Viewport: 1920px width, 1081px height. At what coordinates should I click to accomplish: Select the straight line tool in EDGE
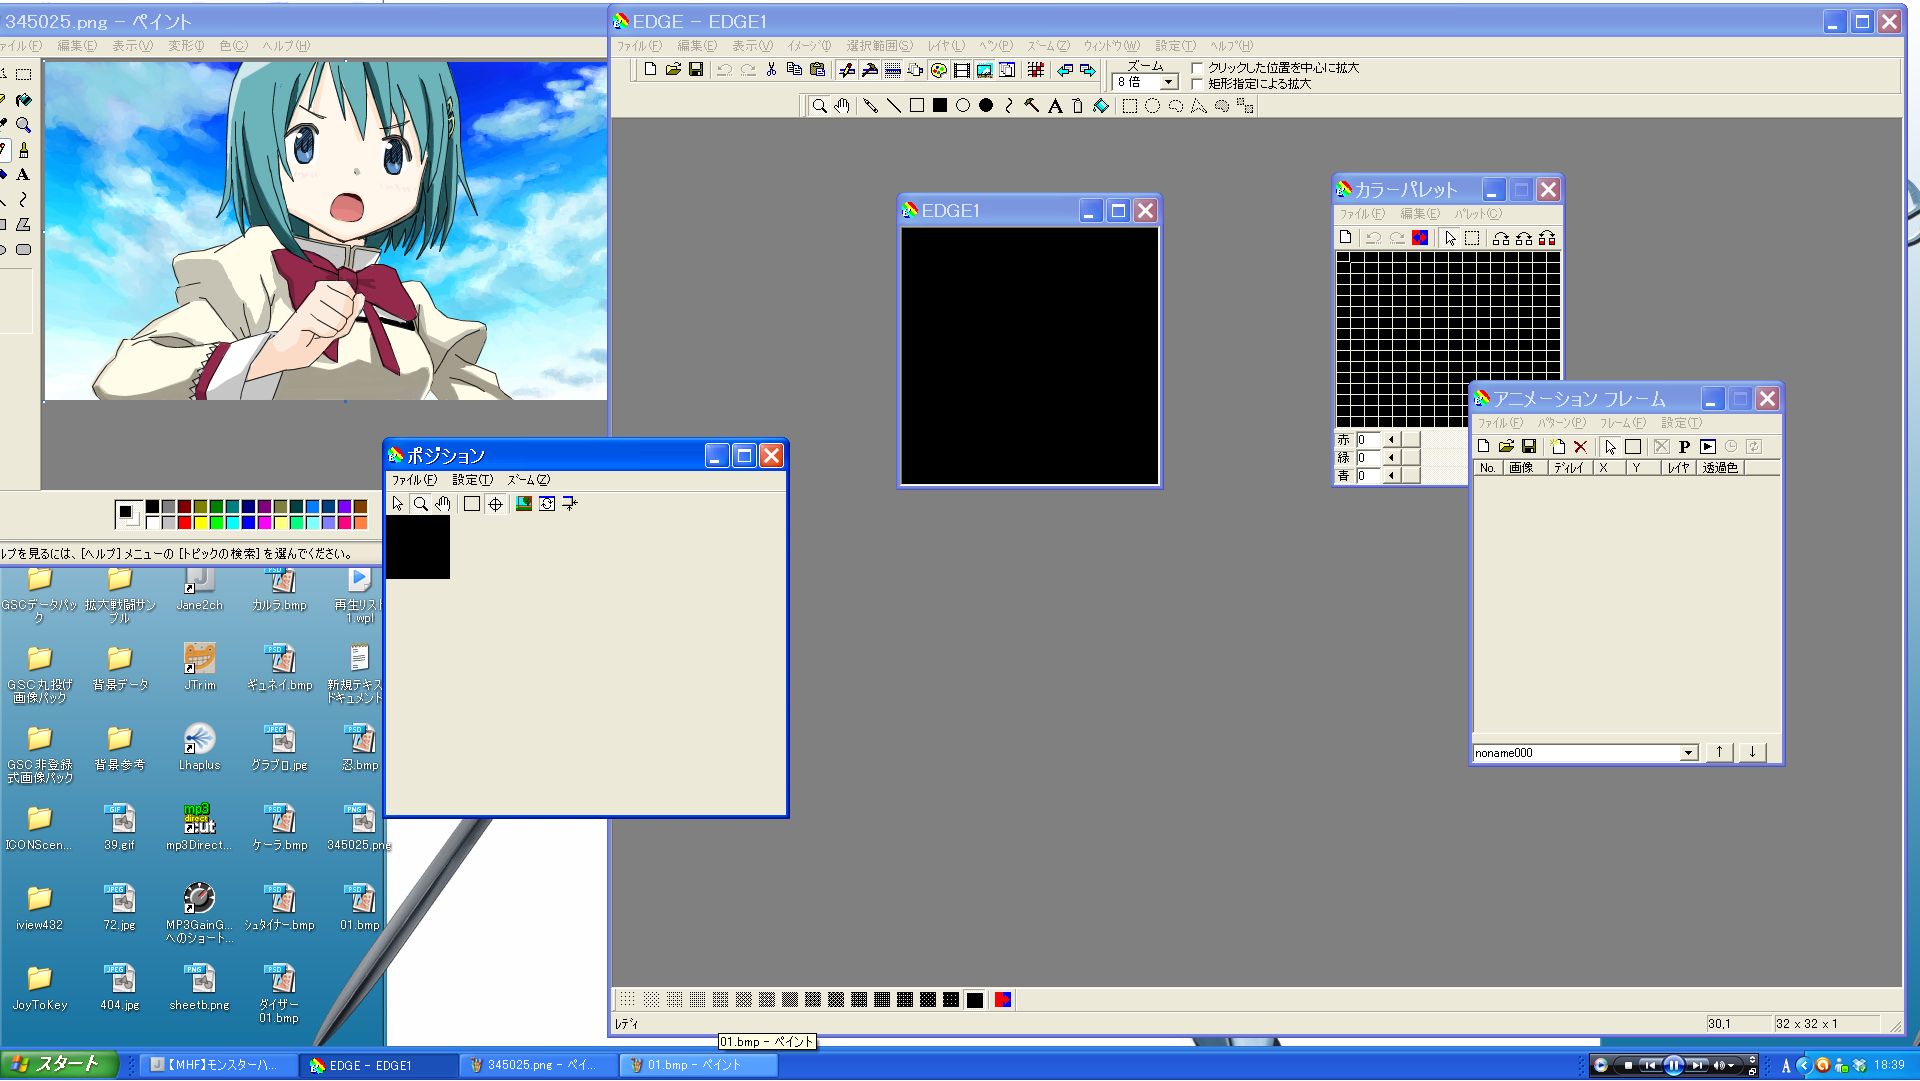pyautogui.click(x=894, y=106)
